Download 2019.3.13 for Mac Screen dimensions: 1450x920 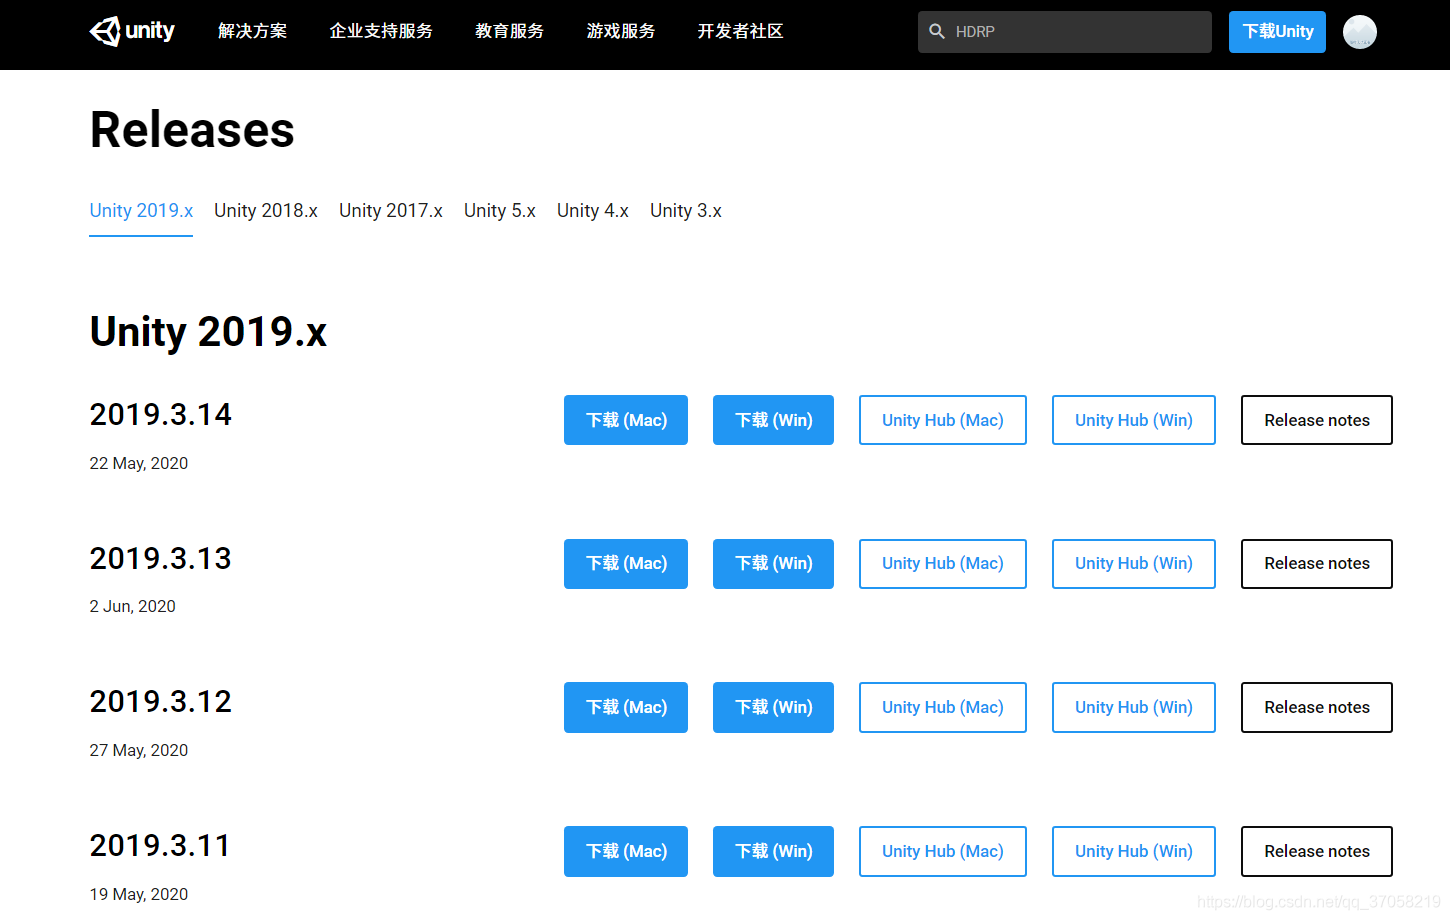point(626,564)
